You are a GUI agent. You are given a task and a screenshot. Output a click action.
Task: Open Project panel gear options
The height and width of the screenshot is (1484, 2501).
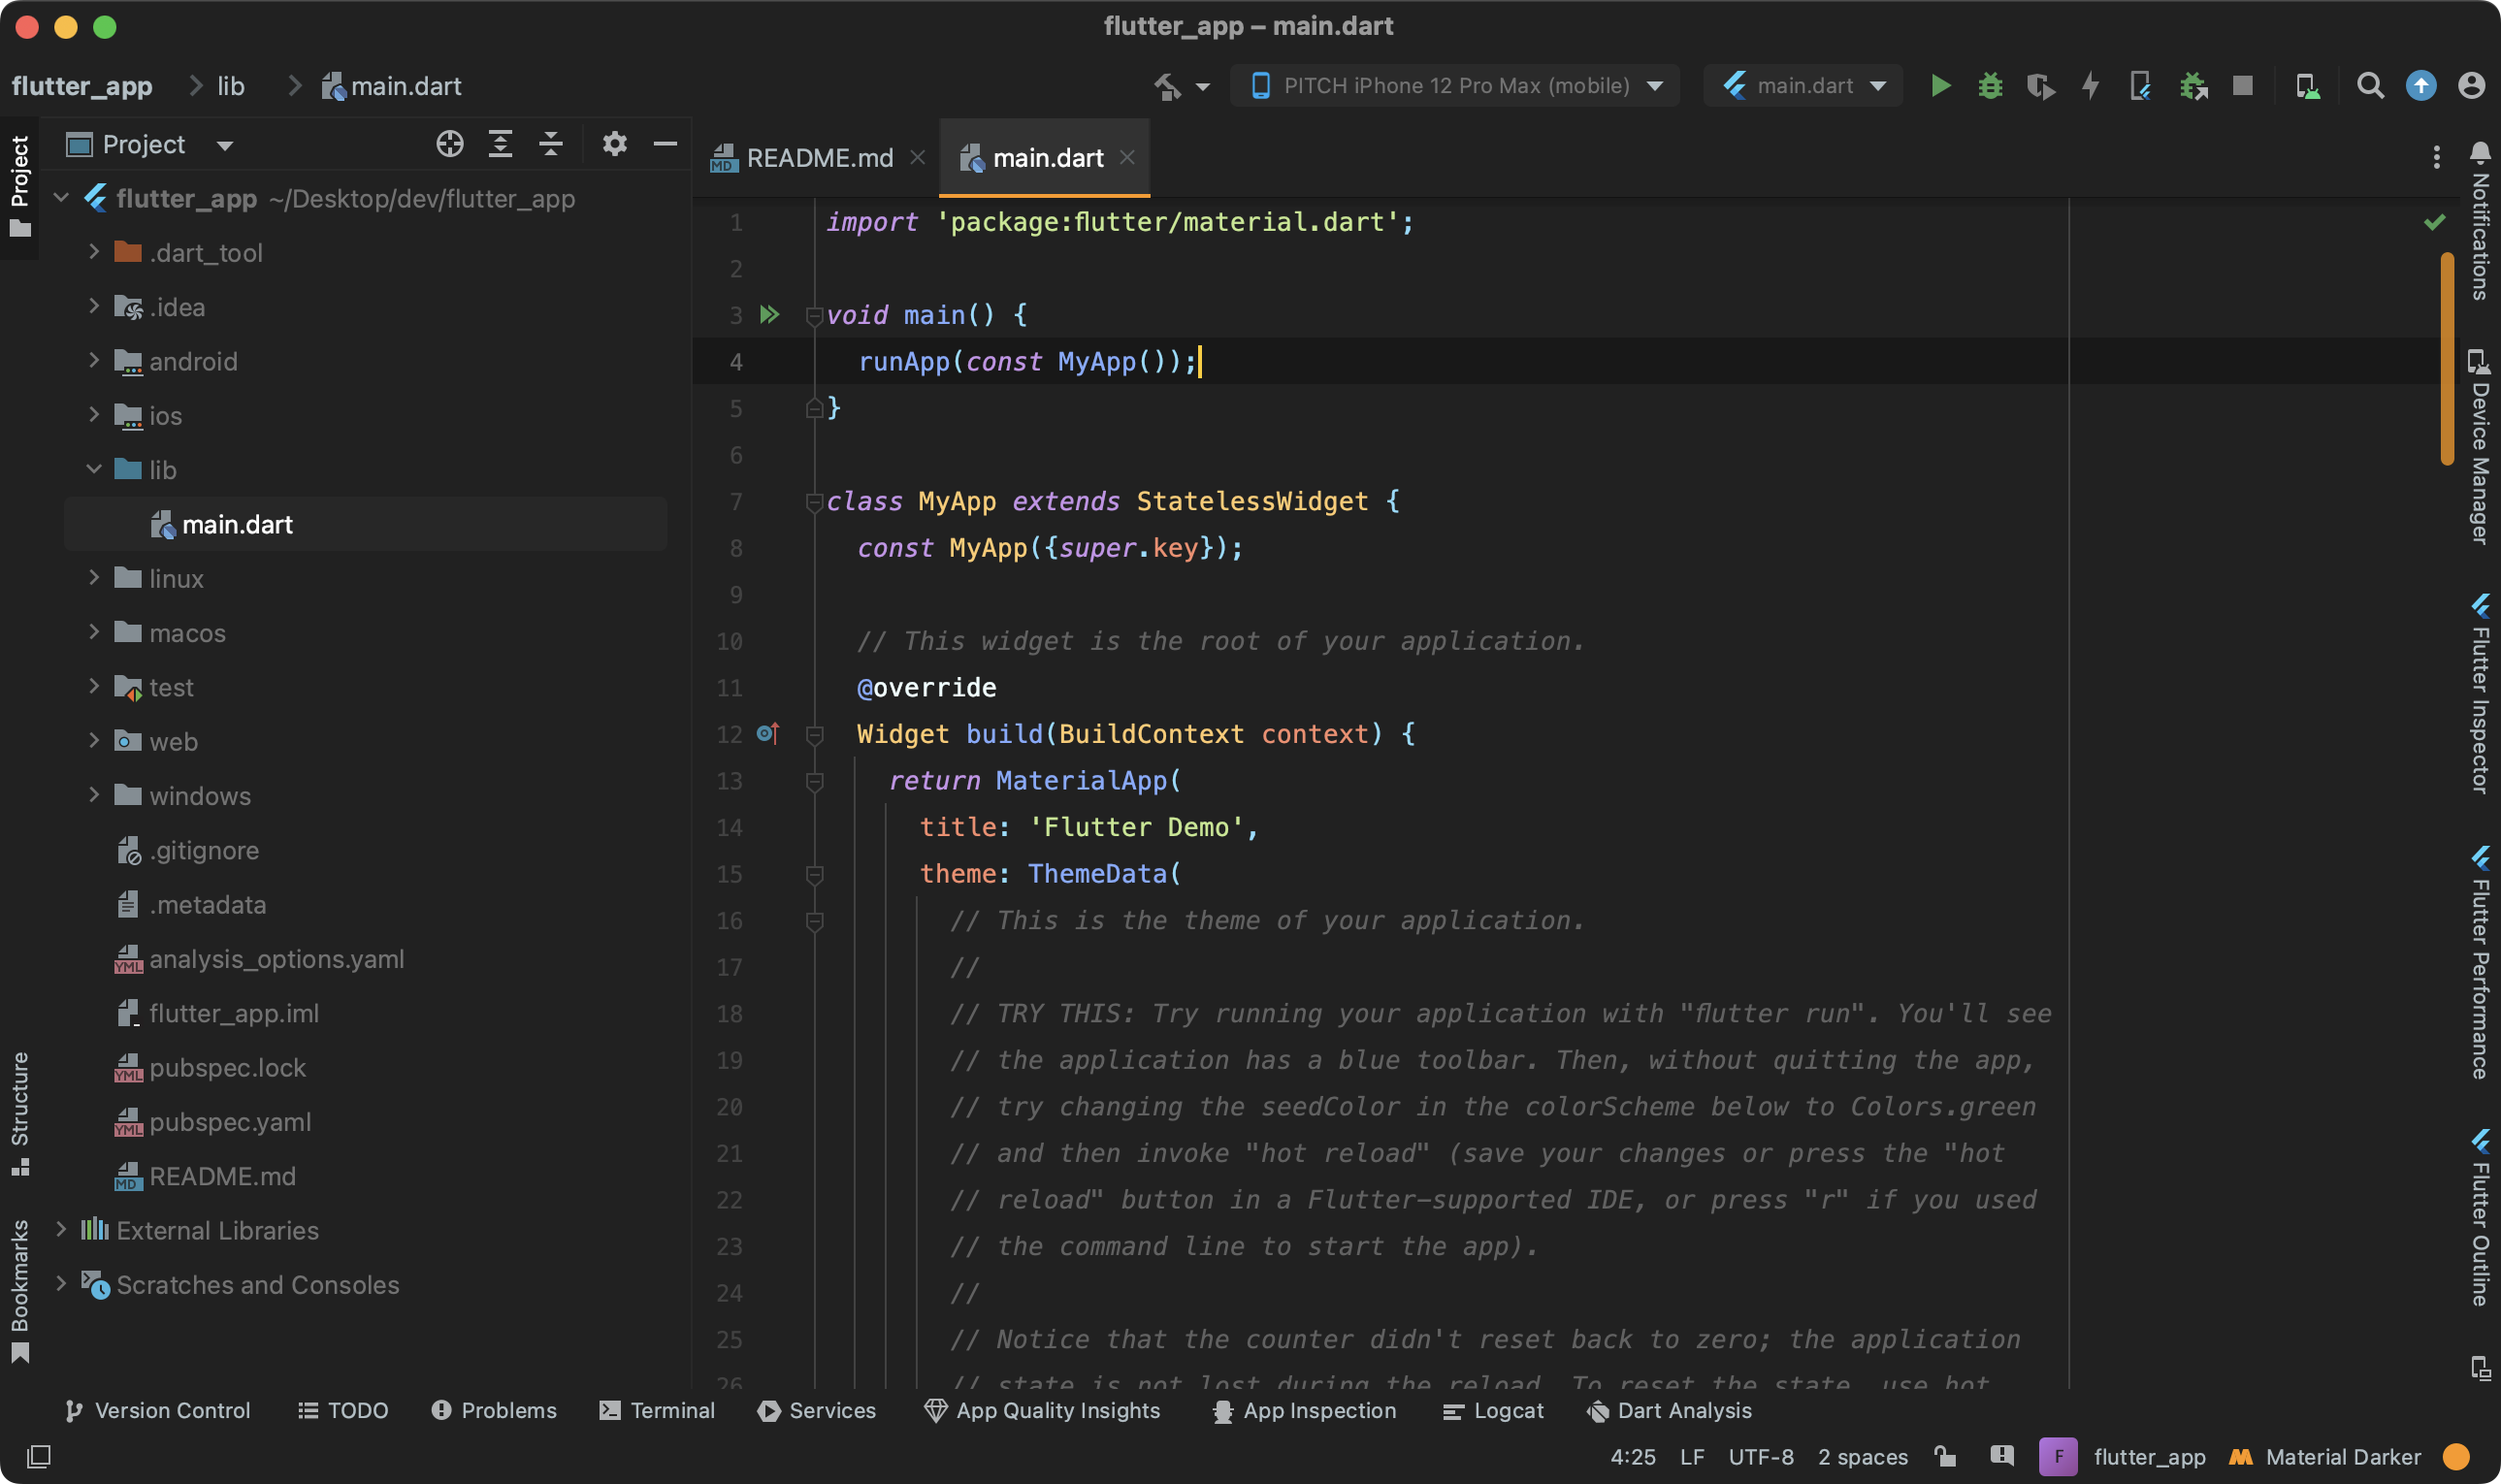(x=614, y=144)
